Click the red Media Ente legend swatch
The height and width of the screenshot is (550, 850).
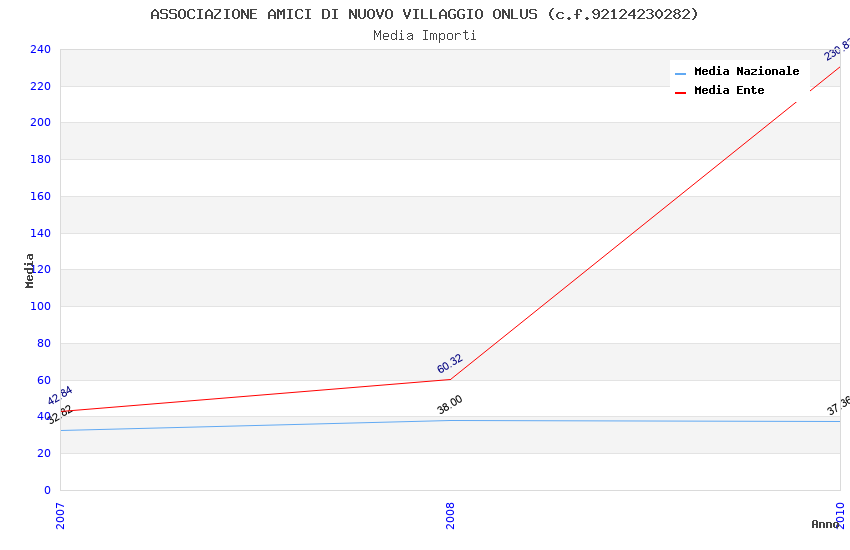[x=680, y=93]
